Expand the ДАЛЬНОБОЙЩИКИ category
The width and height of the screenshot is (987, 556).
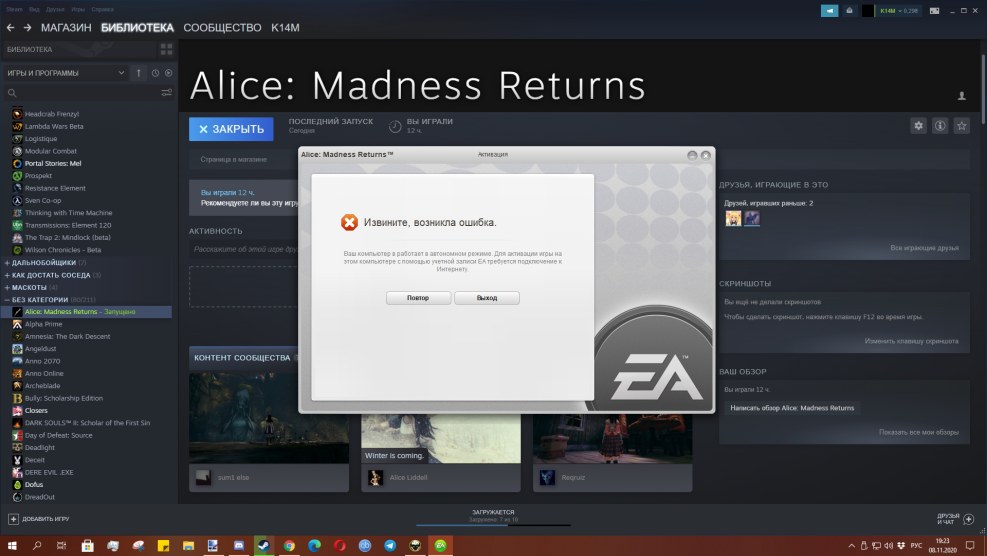coord(45,262)
